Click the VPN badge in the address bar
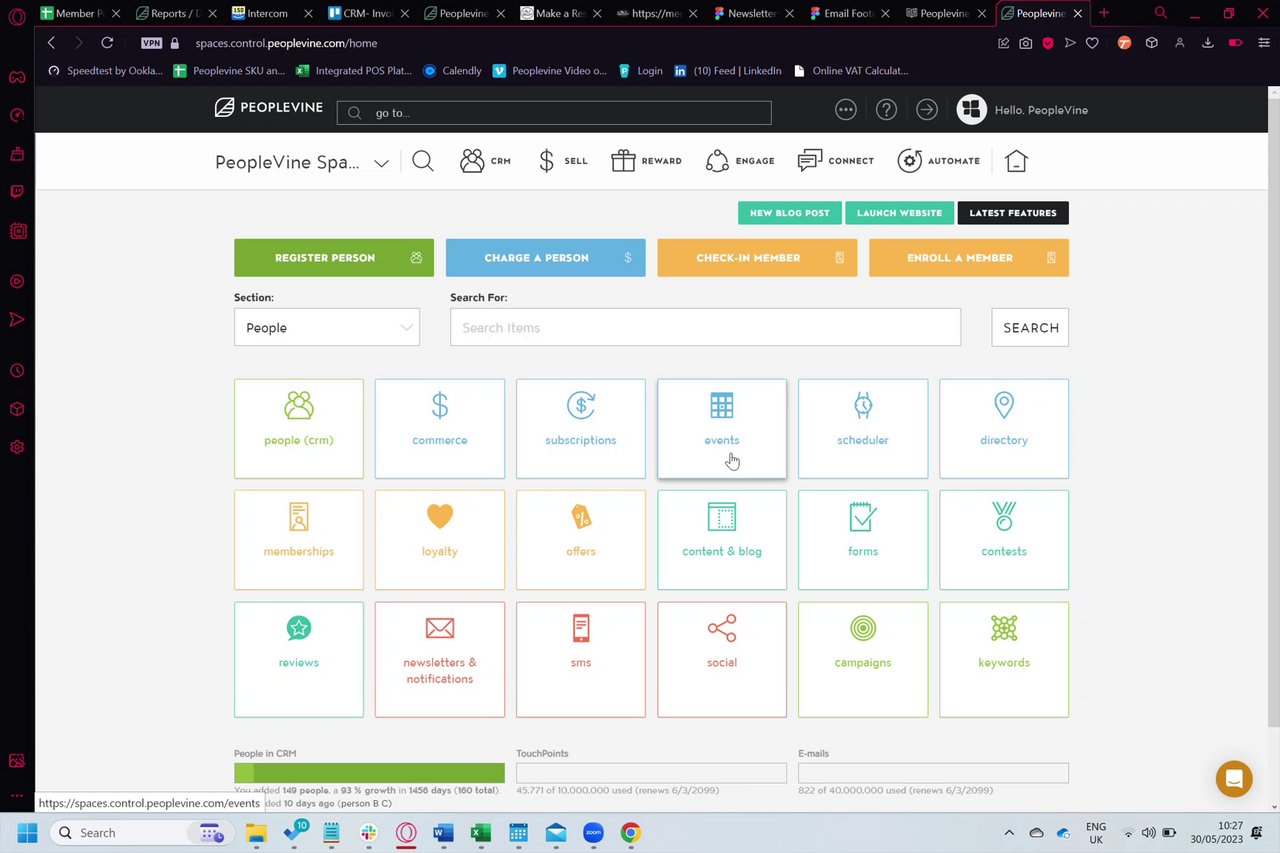 (x=151, y=43)
